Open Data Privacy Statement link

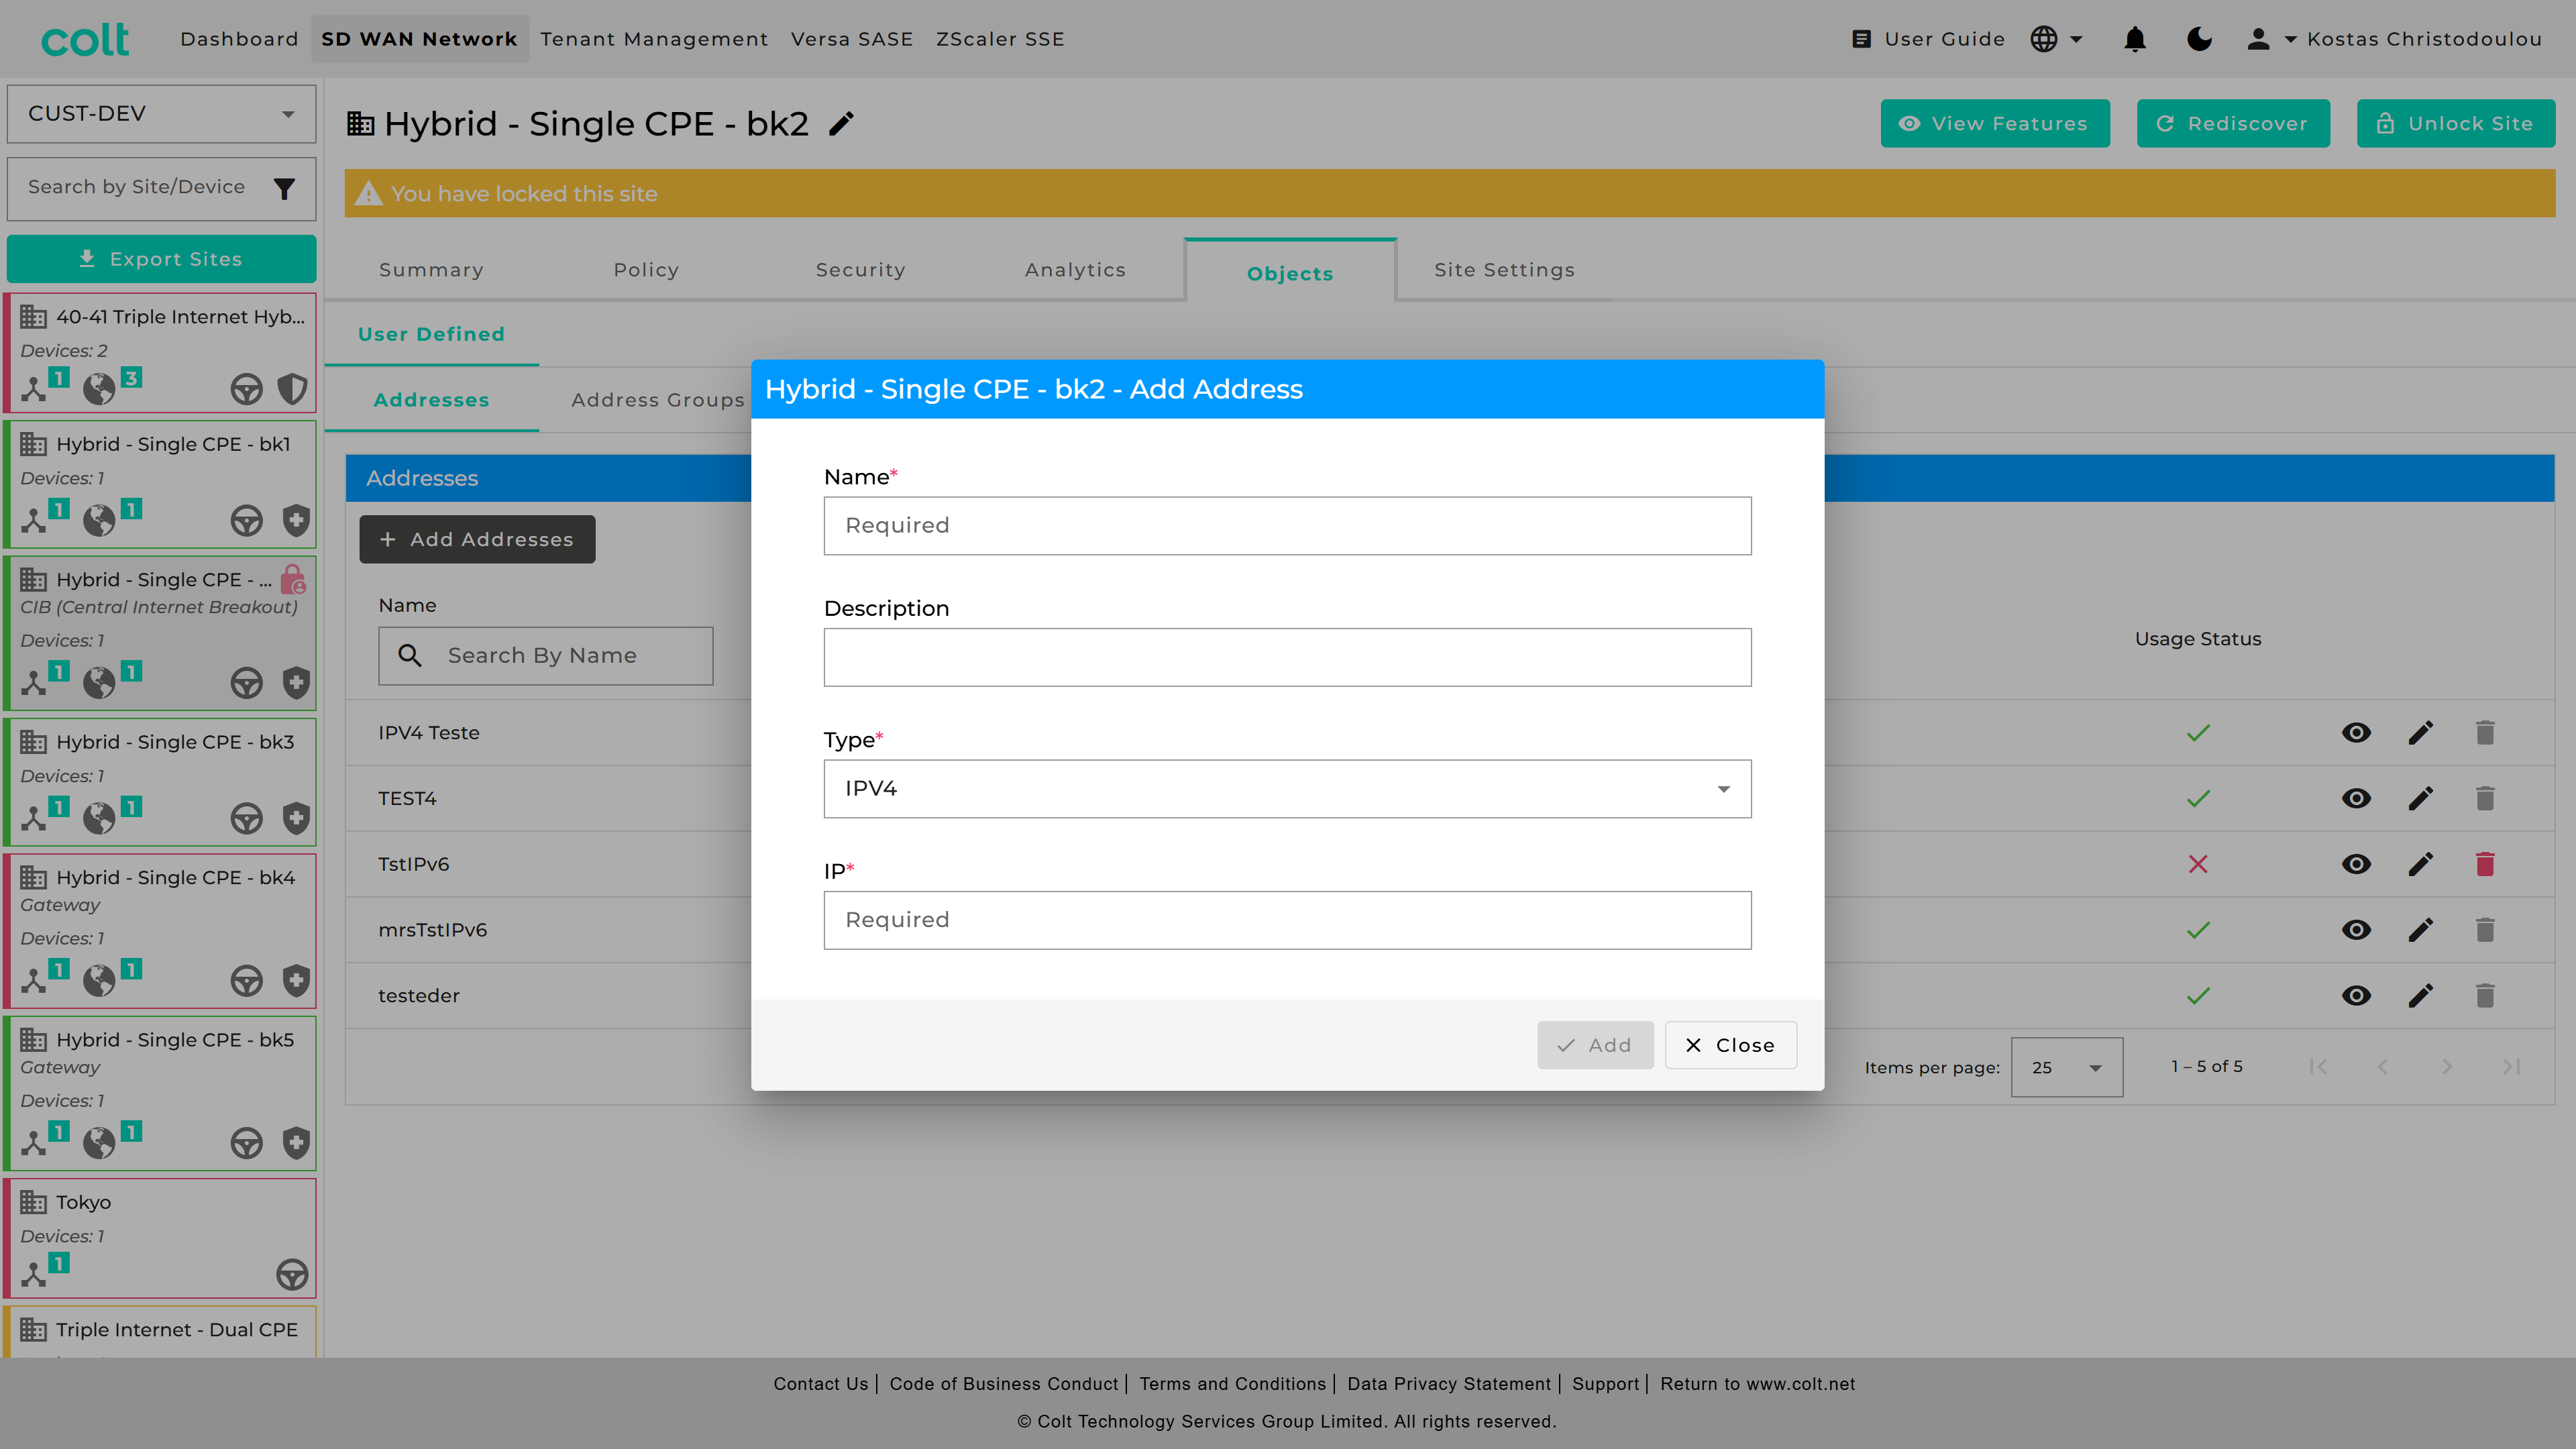pyautogui.click(x=1448, y=1384)
